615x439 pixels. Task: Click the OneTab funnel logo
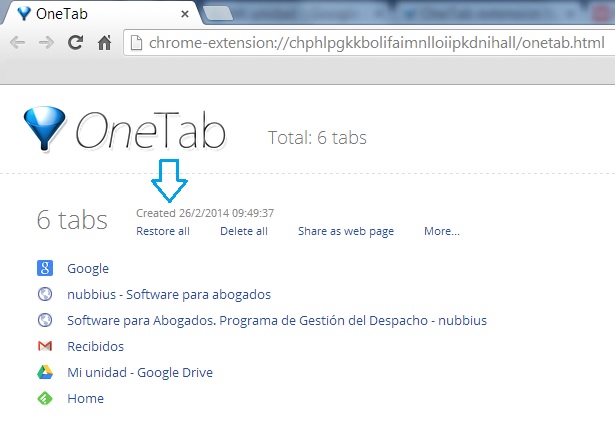[x=44, y=128]
